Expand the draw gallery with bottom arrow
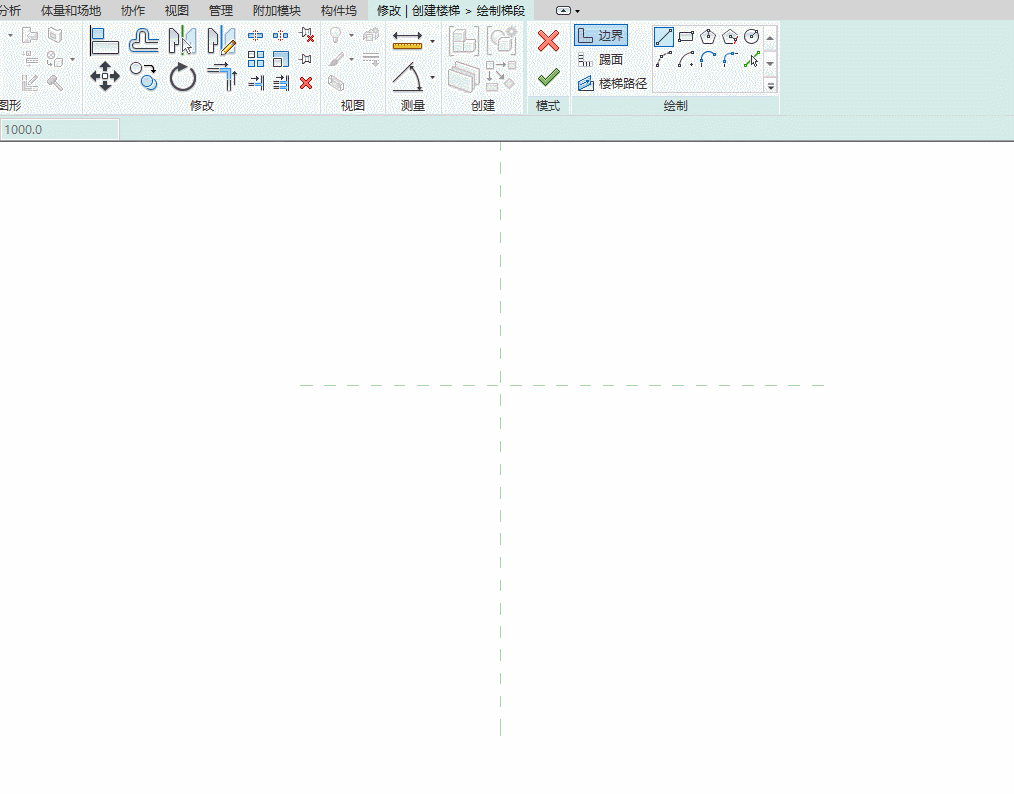The width and height of the screenshot is (1014, 794). (770, 86)
